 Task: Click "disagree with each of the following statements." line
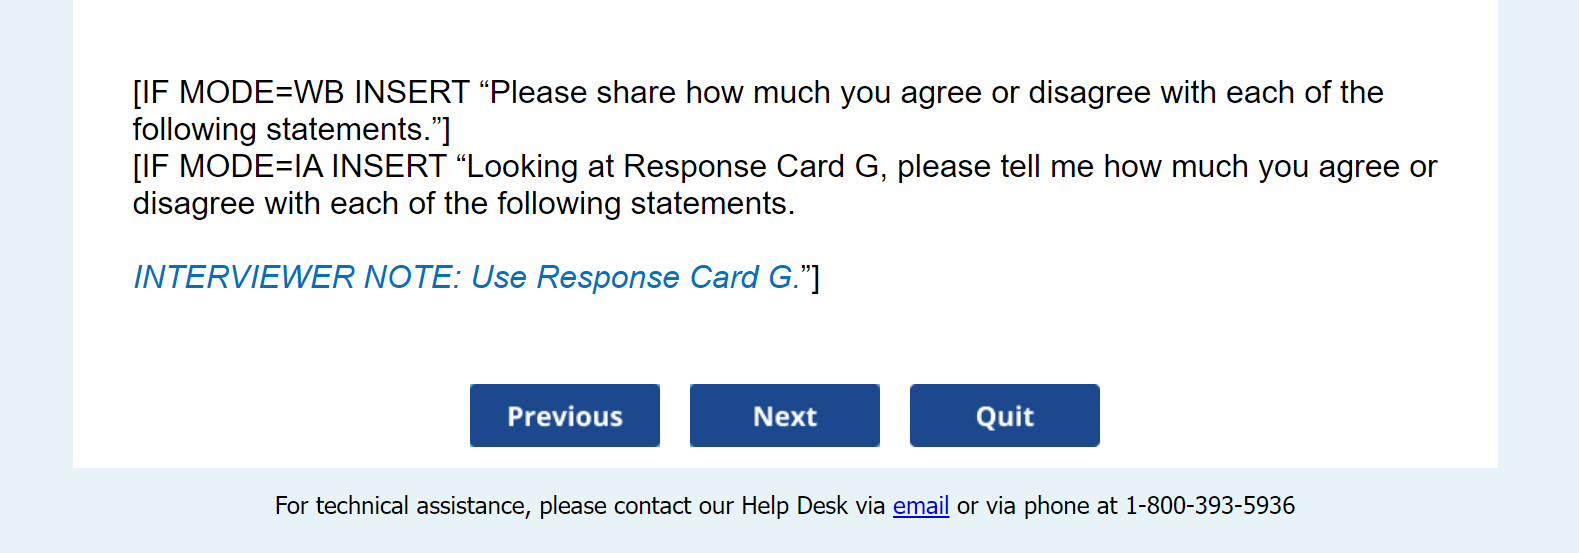click(x=463, y=204)
